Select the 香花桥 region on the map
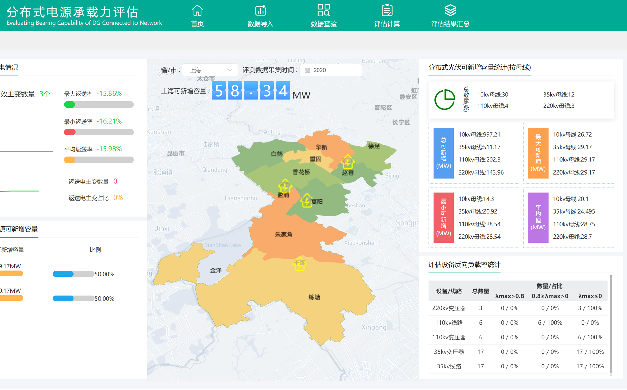 coord(301,172)
